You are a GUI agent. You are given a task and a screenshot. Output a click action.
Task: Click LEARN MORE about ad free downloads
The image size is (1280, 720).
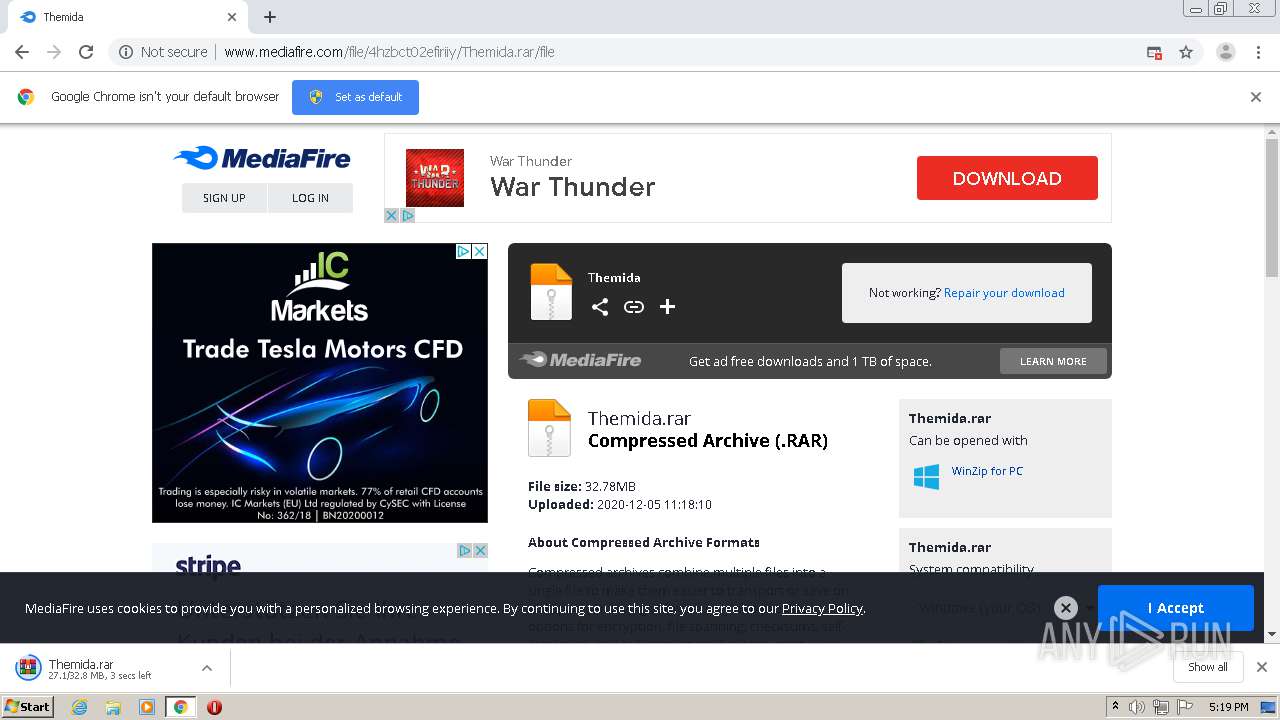pyautogui.click(x=1053, y=361)
